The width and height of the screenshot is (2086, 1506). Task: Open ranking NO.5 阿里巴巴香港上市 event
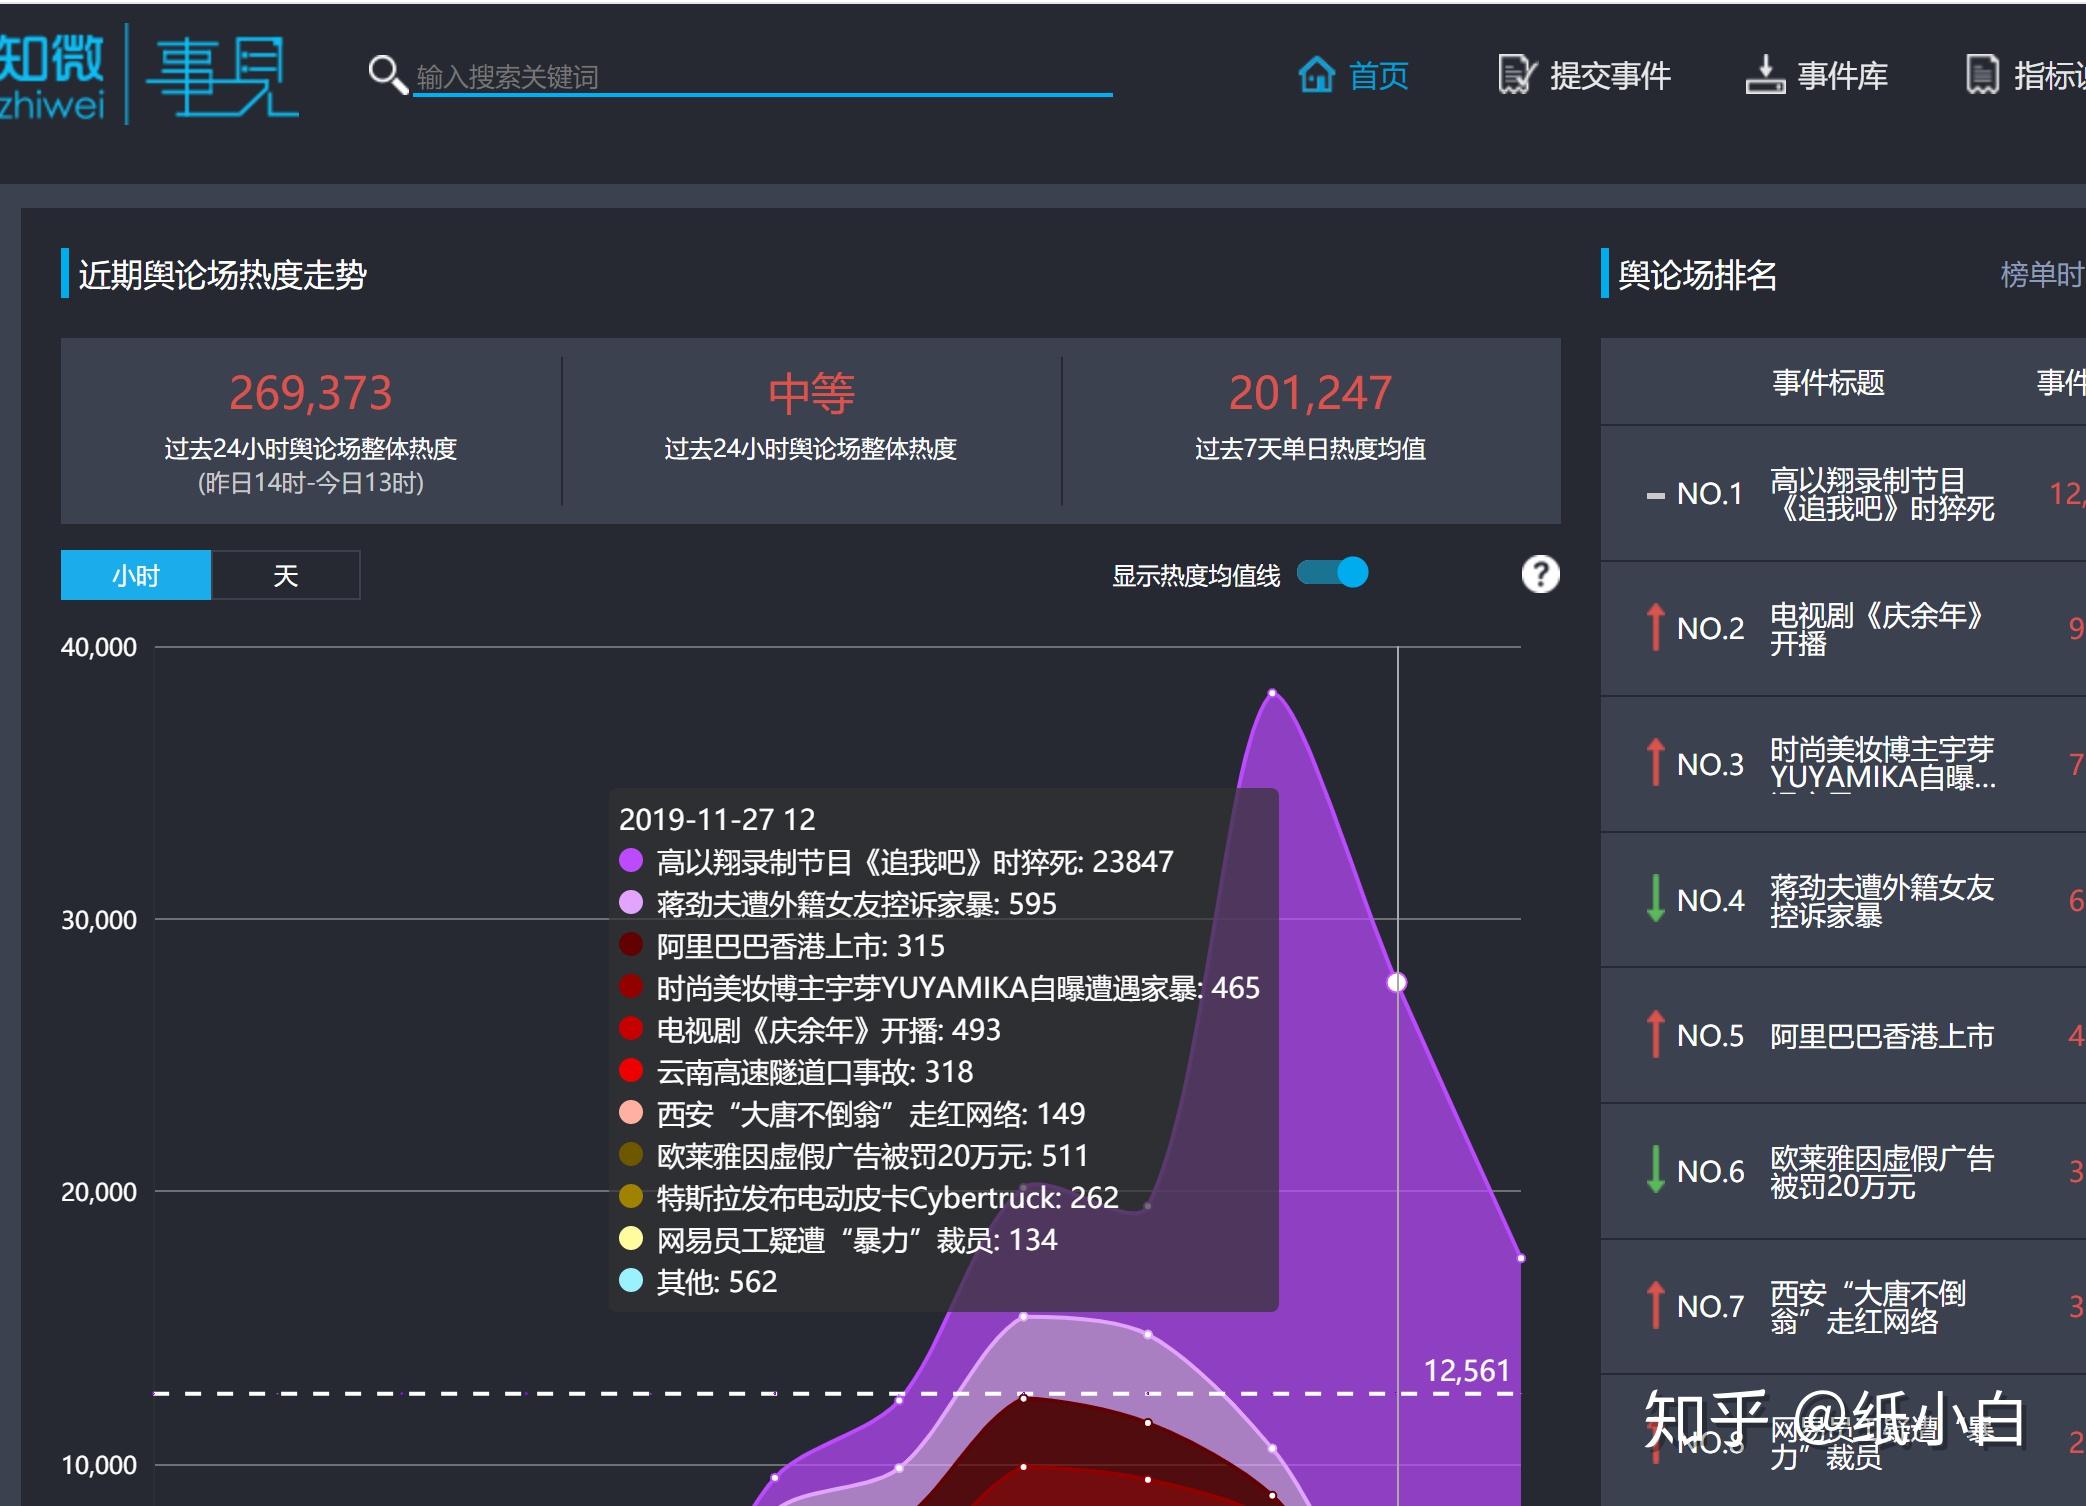(x=1881, y=1036)
